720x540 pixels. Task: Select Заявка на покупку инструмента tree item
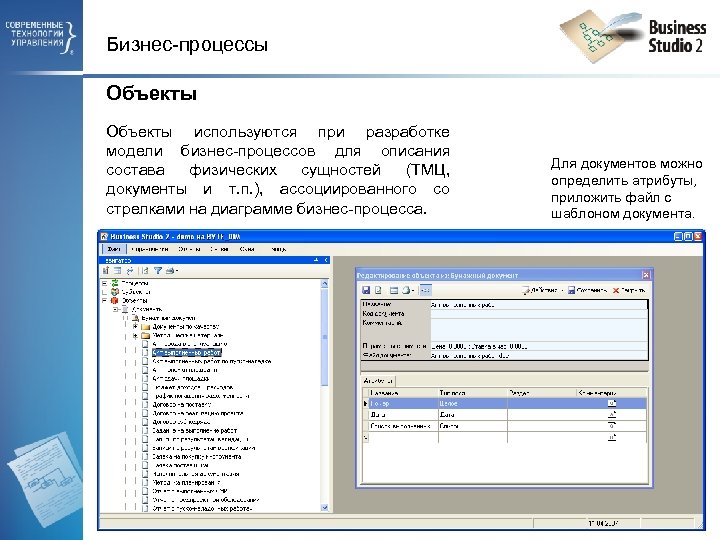(x=197, y=457)
